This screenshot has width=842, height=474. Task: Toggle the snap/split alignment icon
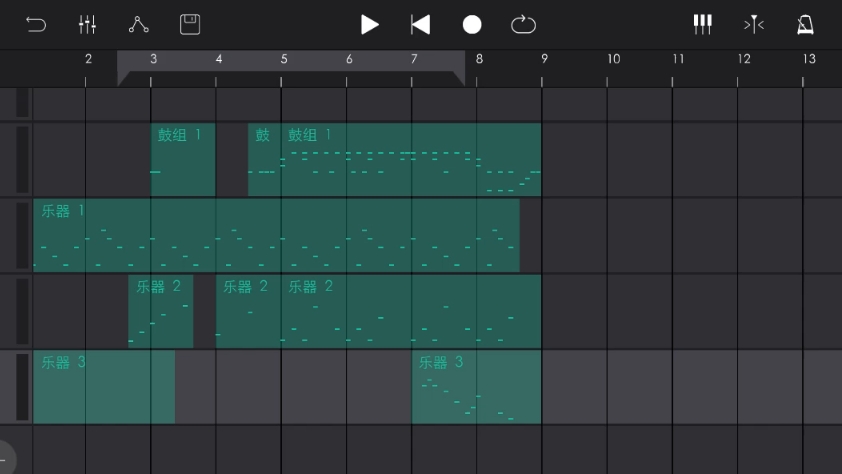pyautogui.click(x=754, y=25)
